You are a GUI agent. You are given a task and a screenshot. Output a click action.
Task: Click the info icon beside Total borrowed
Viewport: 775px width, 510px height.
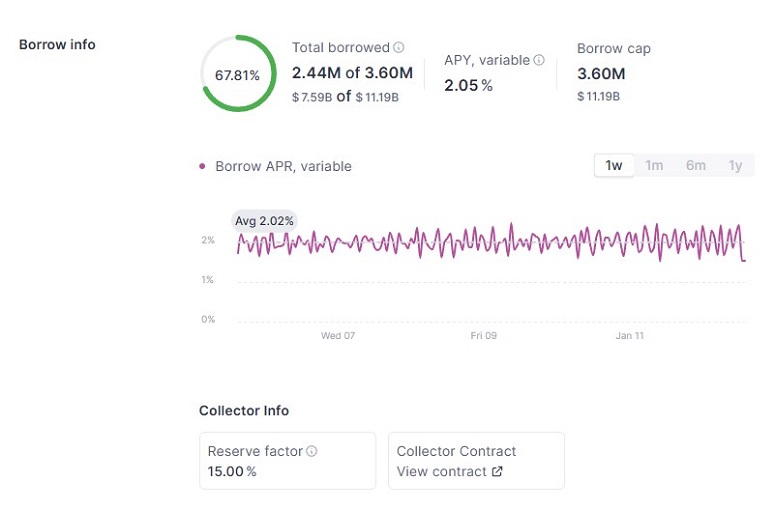coord(399,48)
